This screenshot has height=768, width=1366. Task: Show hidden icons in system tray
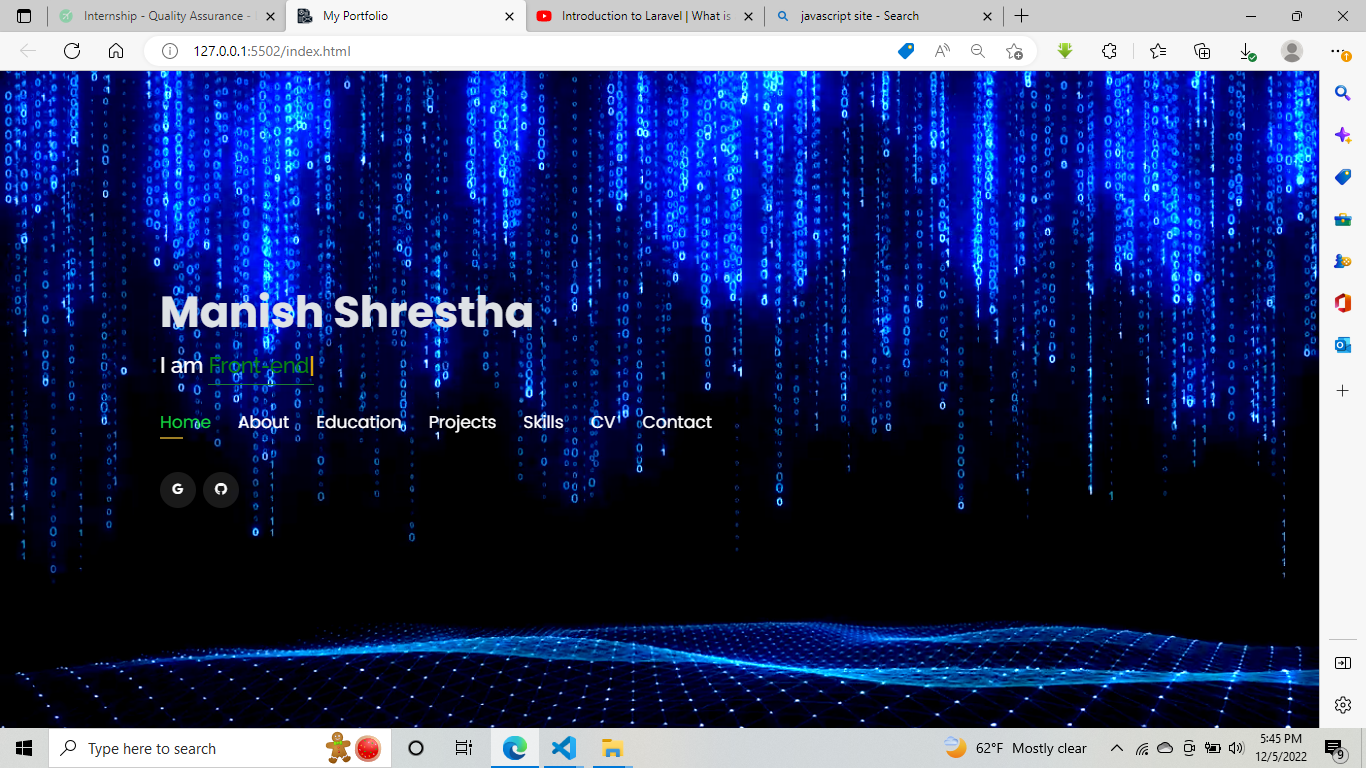(1117, 747)
